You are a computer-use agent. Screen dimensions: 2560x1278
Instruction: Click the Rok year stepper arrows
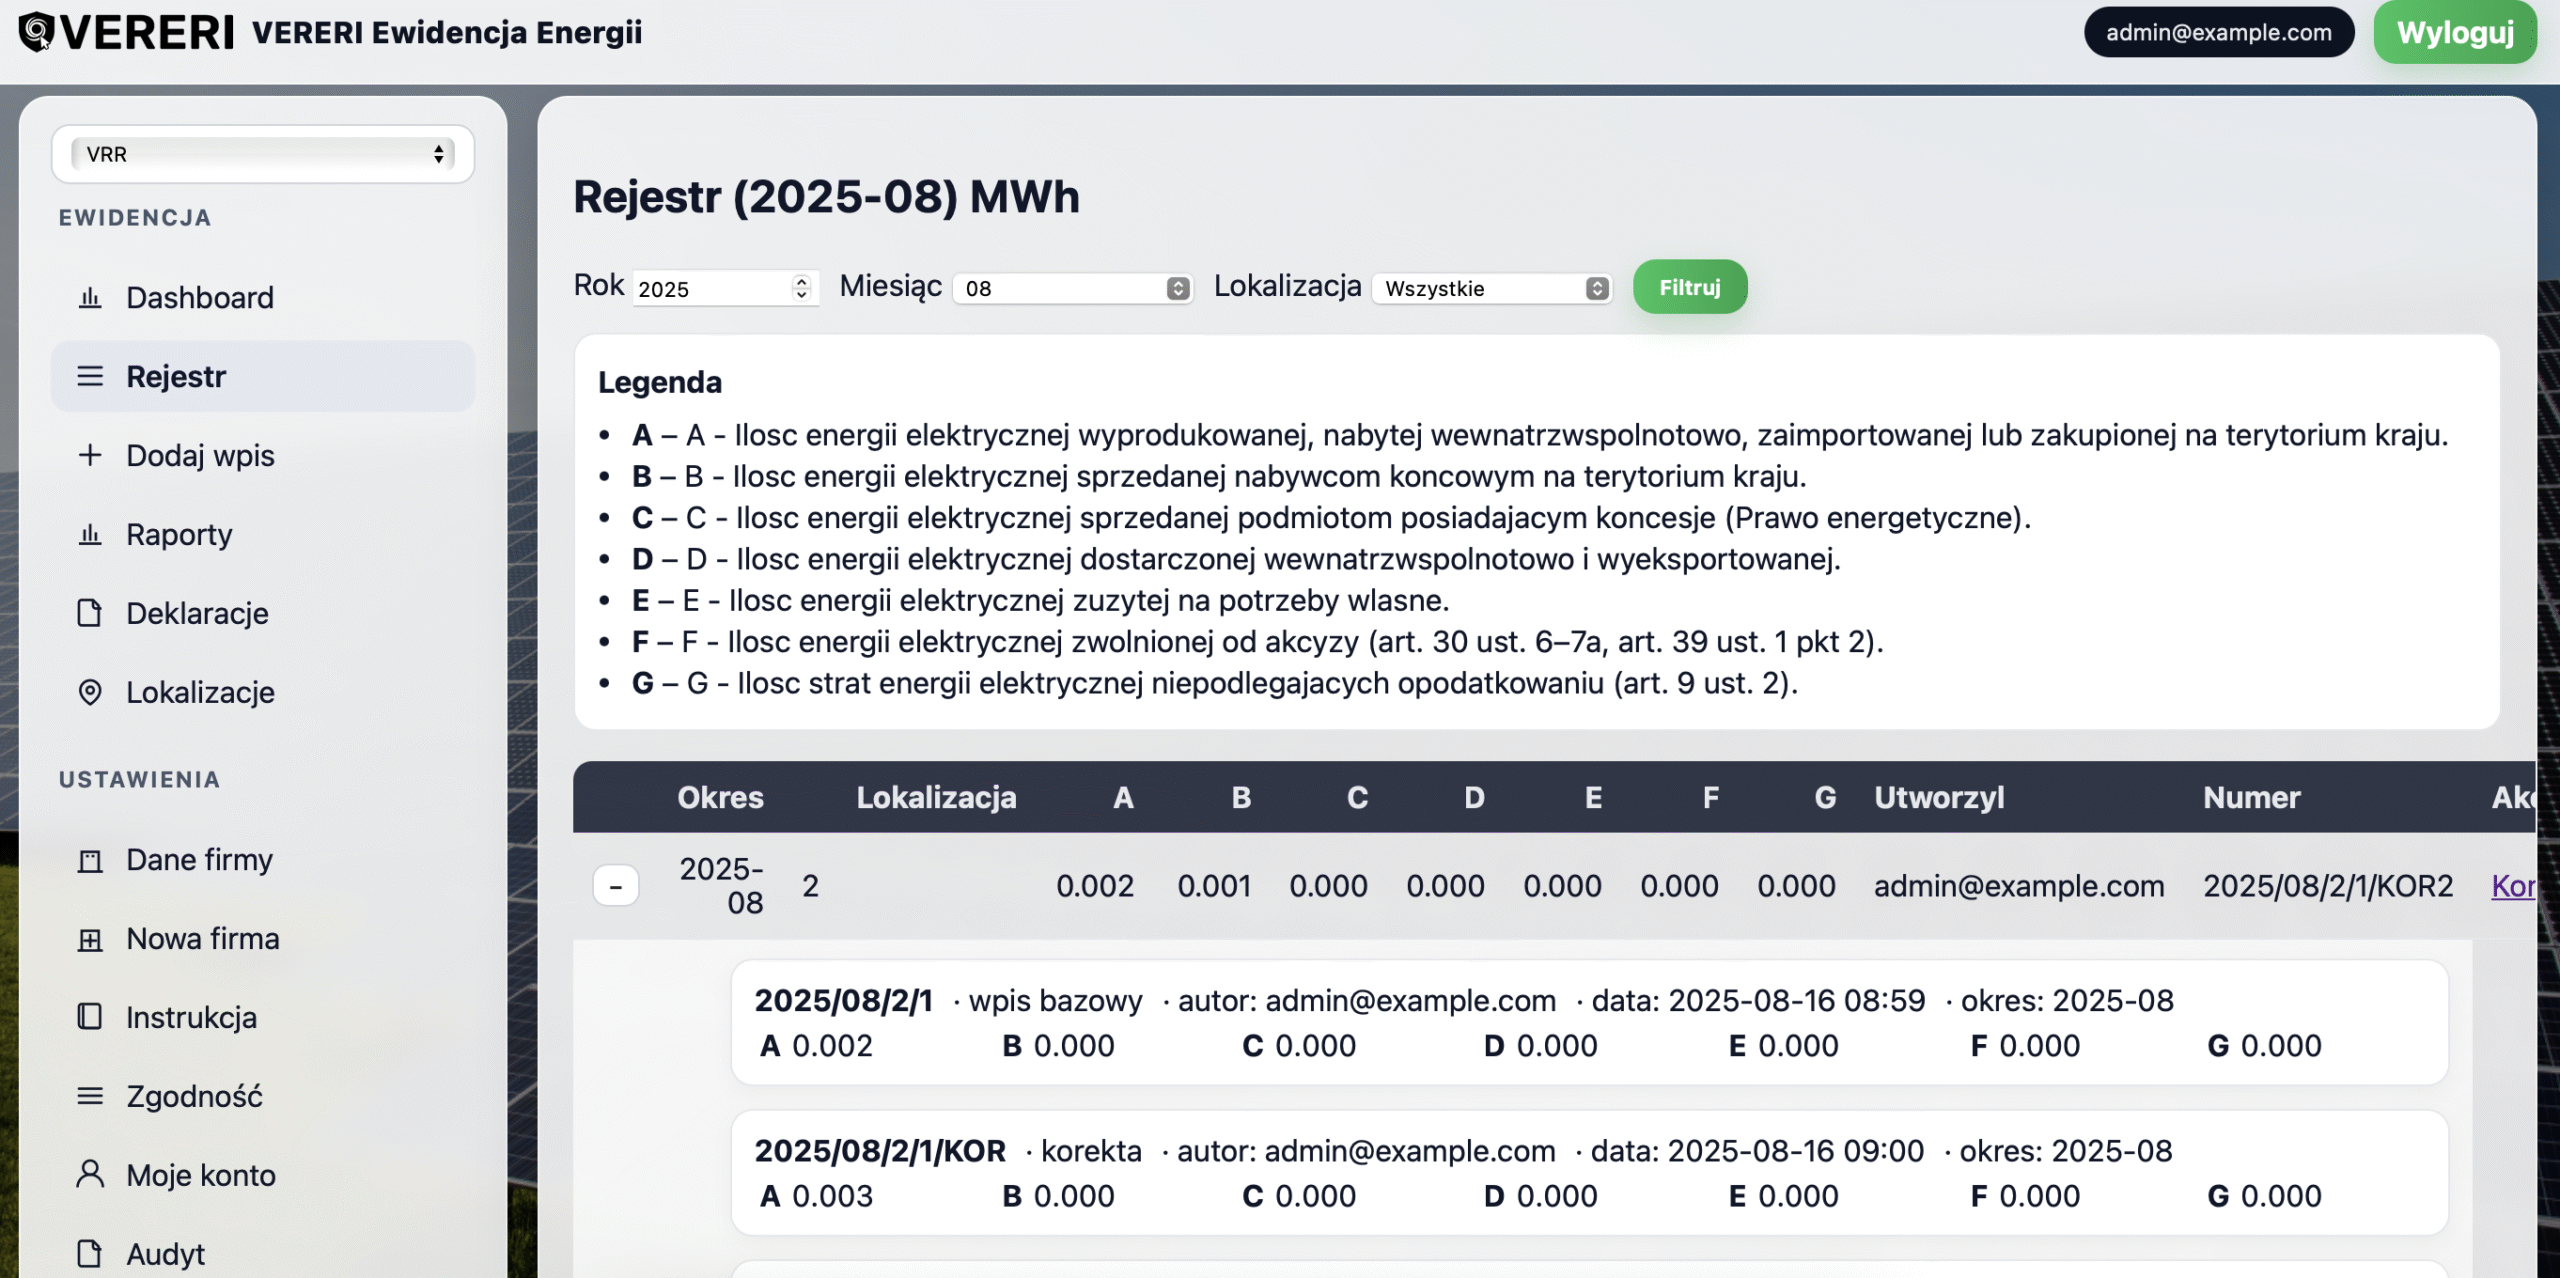801,288
